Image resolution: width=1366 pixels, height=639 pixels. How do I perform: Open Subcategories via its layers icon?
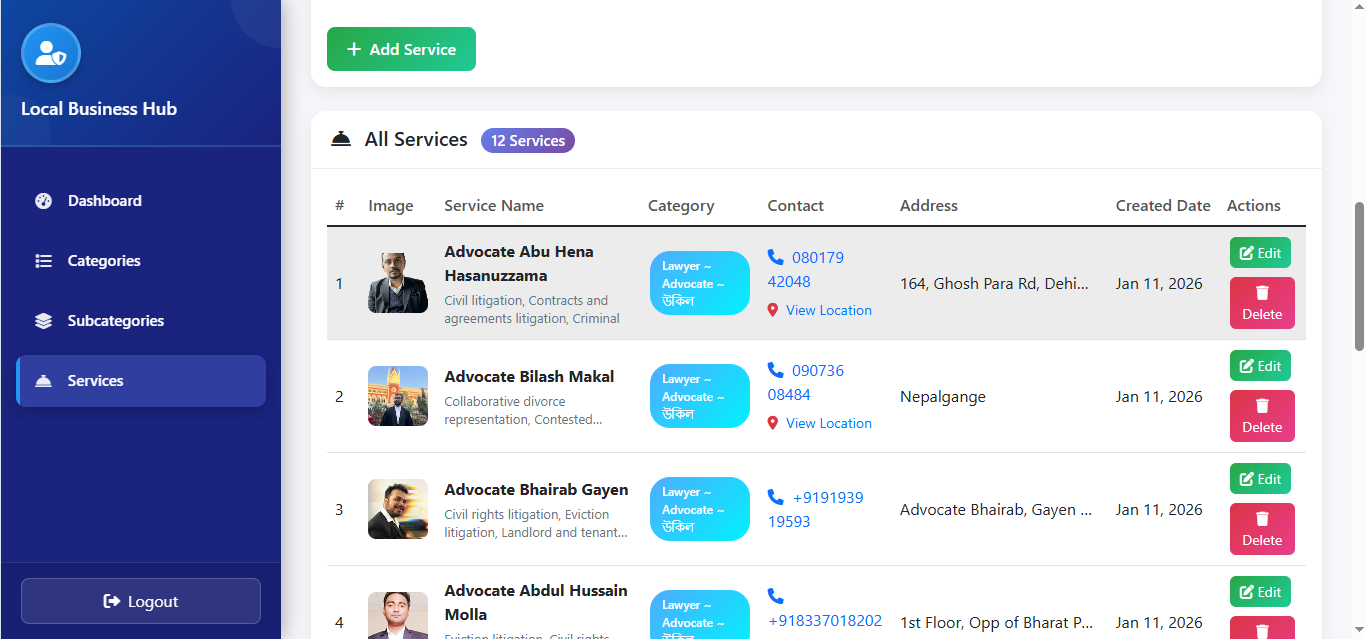coord(43,320)
